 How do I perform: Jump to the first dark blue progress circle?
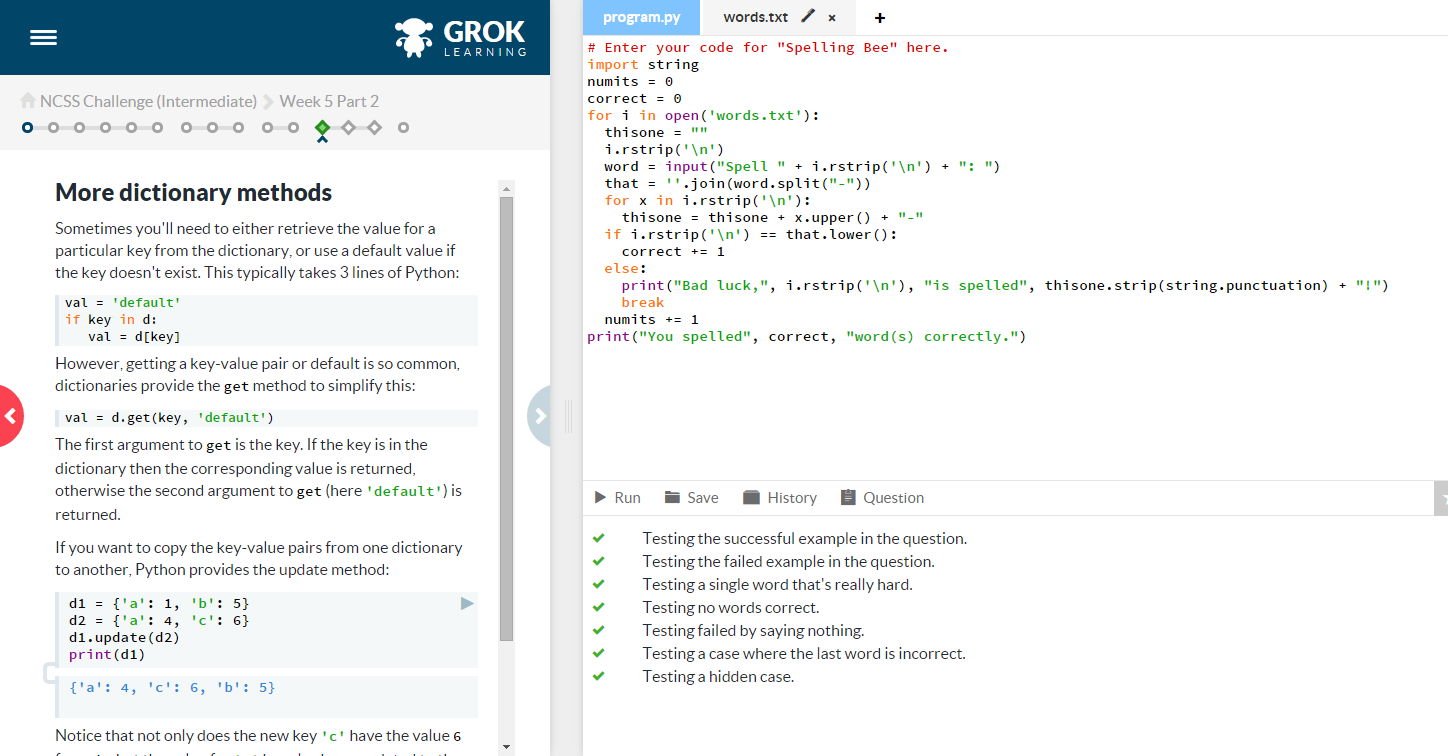point(27,128)
